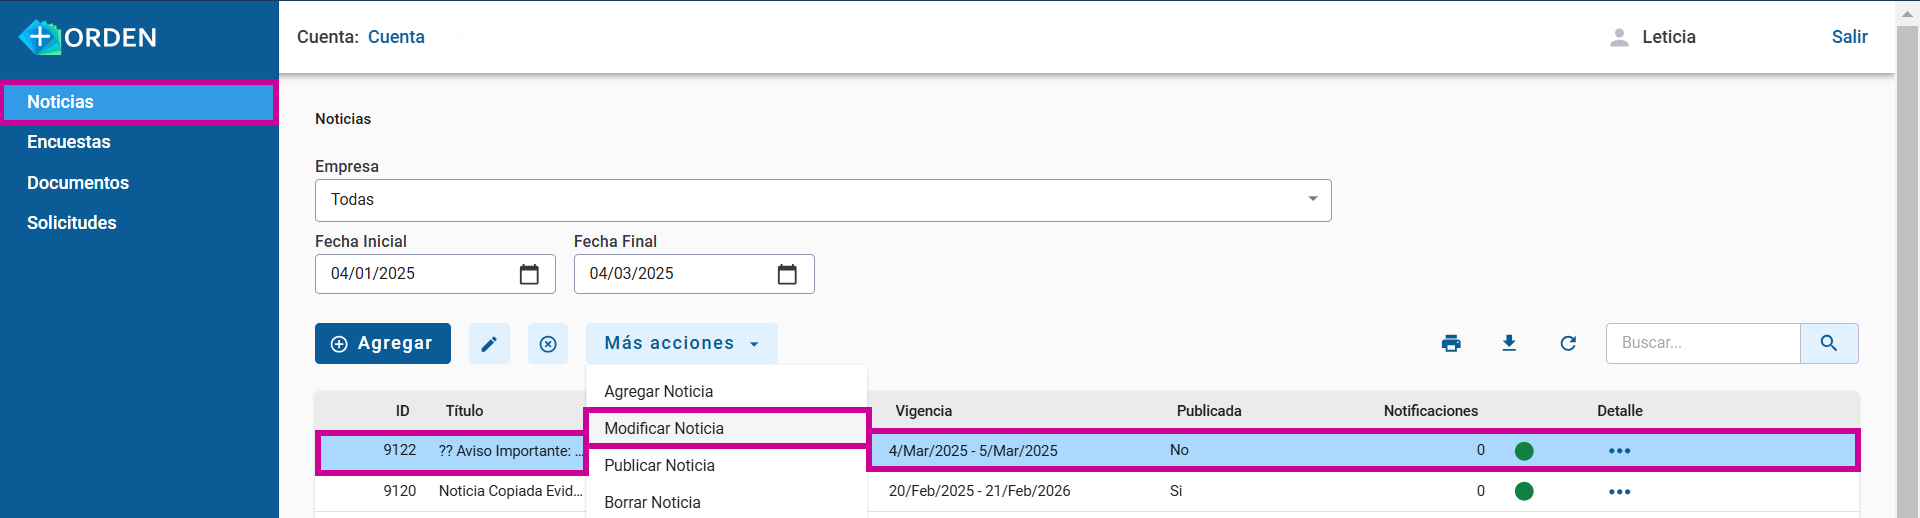Choose Publicar Noticia menu option

tap(659, 465)
